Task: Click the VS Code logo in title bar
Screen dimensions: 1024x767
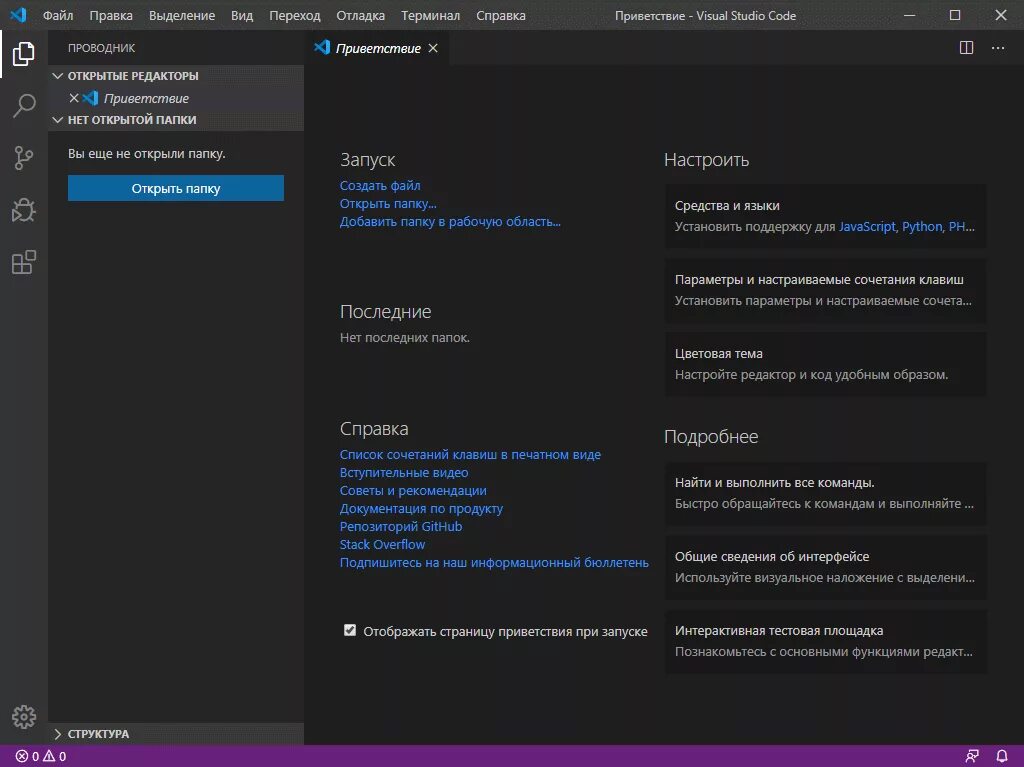Action: coord(18,14)
